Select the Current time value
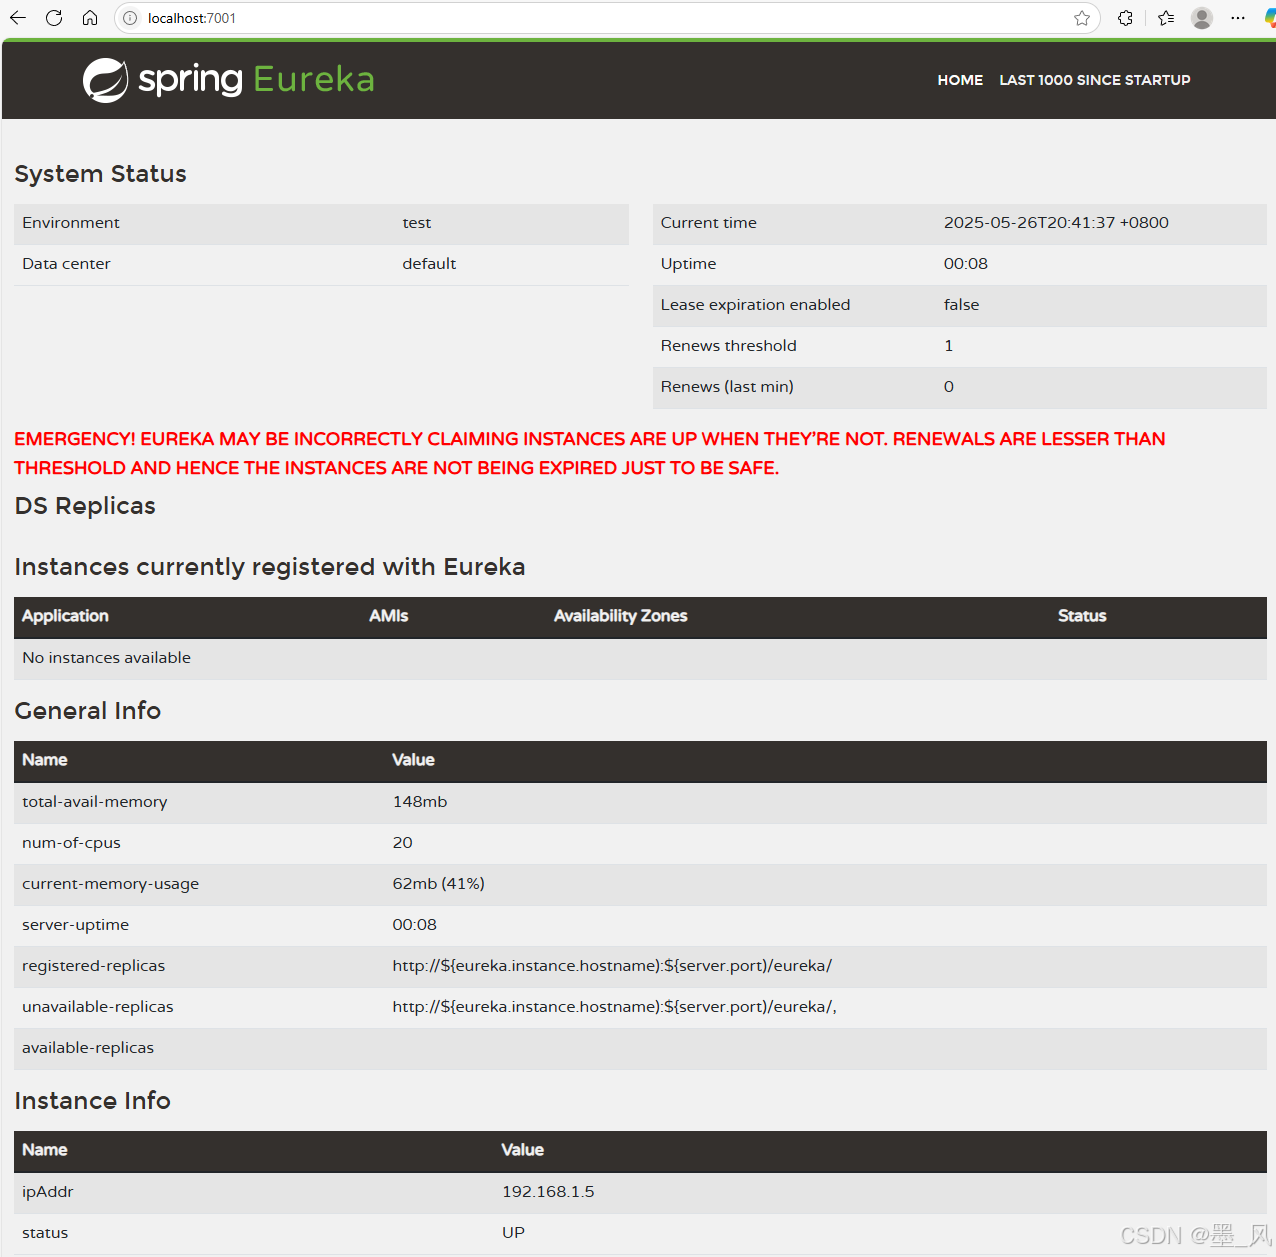The image size is (1276, 1257). (1056, 223)
